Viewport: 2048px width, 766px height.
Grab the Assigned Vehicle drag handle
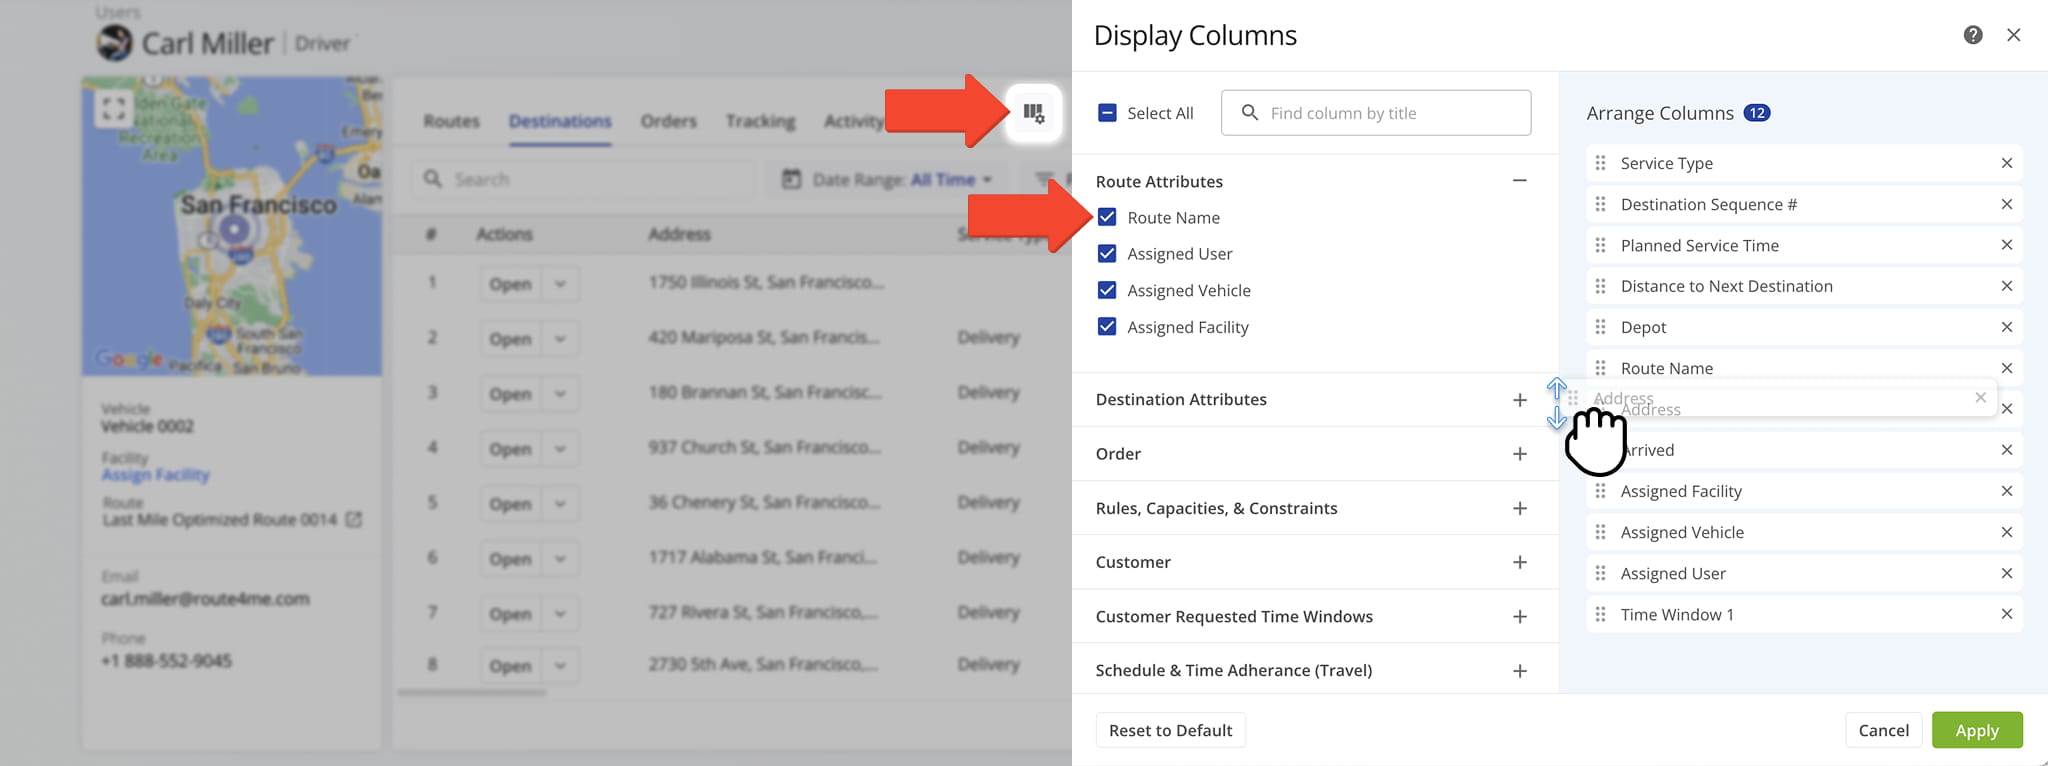tap(1600, 532)
